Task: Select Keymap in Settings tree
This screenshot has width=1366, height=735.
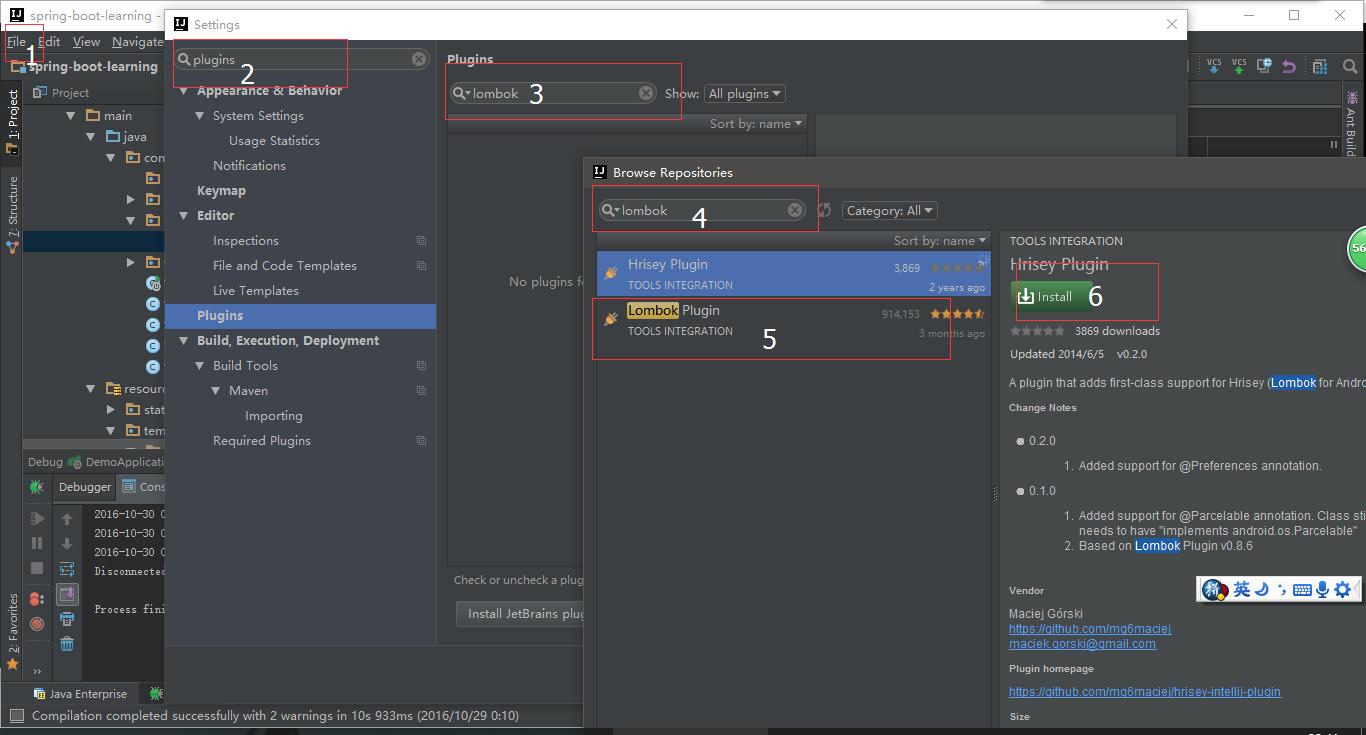Action: [x=221, y=190]
